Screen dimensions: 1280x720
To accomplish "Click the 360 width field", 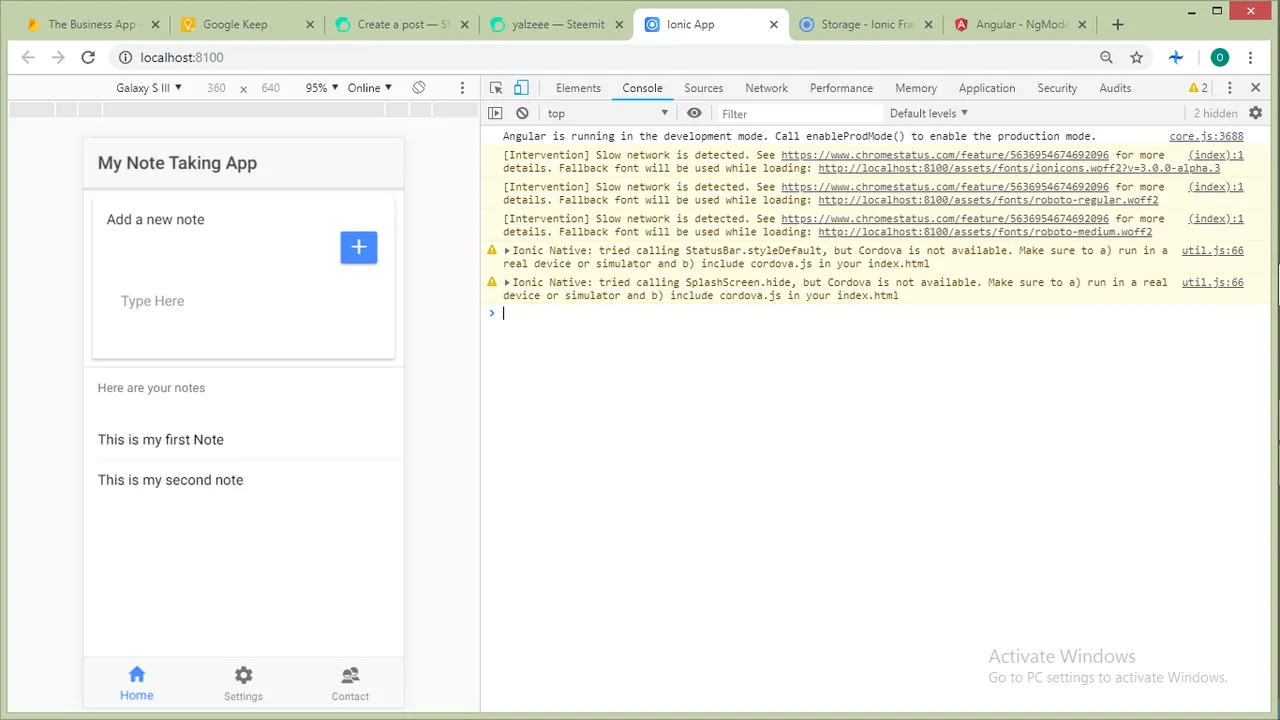I will click(x=216, y=88).
